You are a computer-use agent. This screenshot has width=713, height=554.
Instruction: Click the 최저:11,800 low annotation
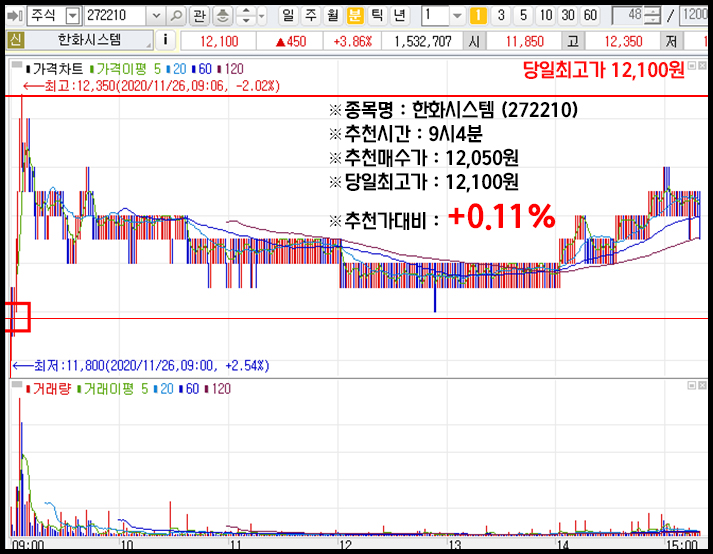coord(141,365)
